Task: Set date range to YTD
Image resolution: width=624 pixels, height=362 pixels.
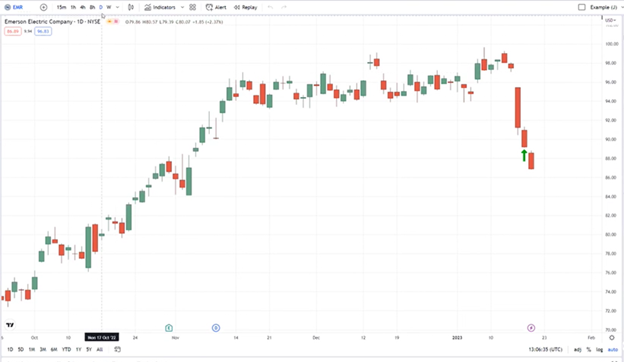Action: click(66, 349)
